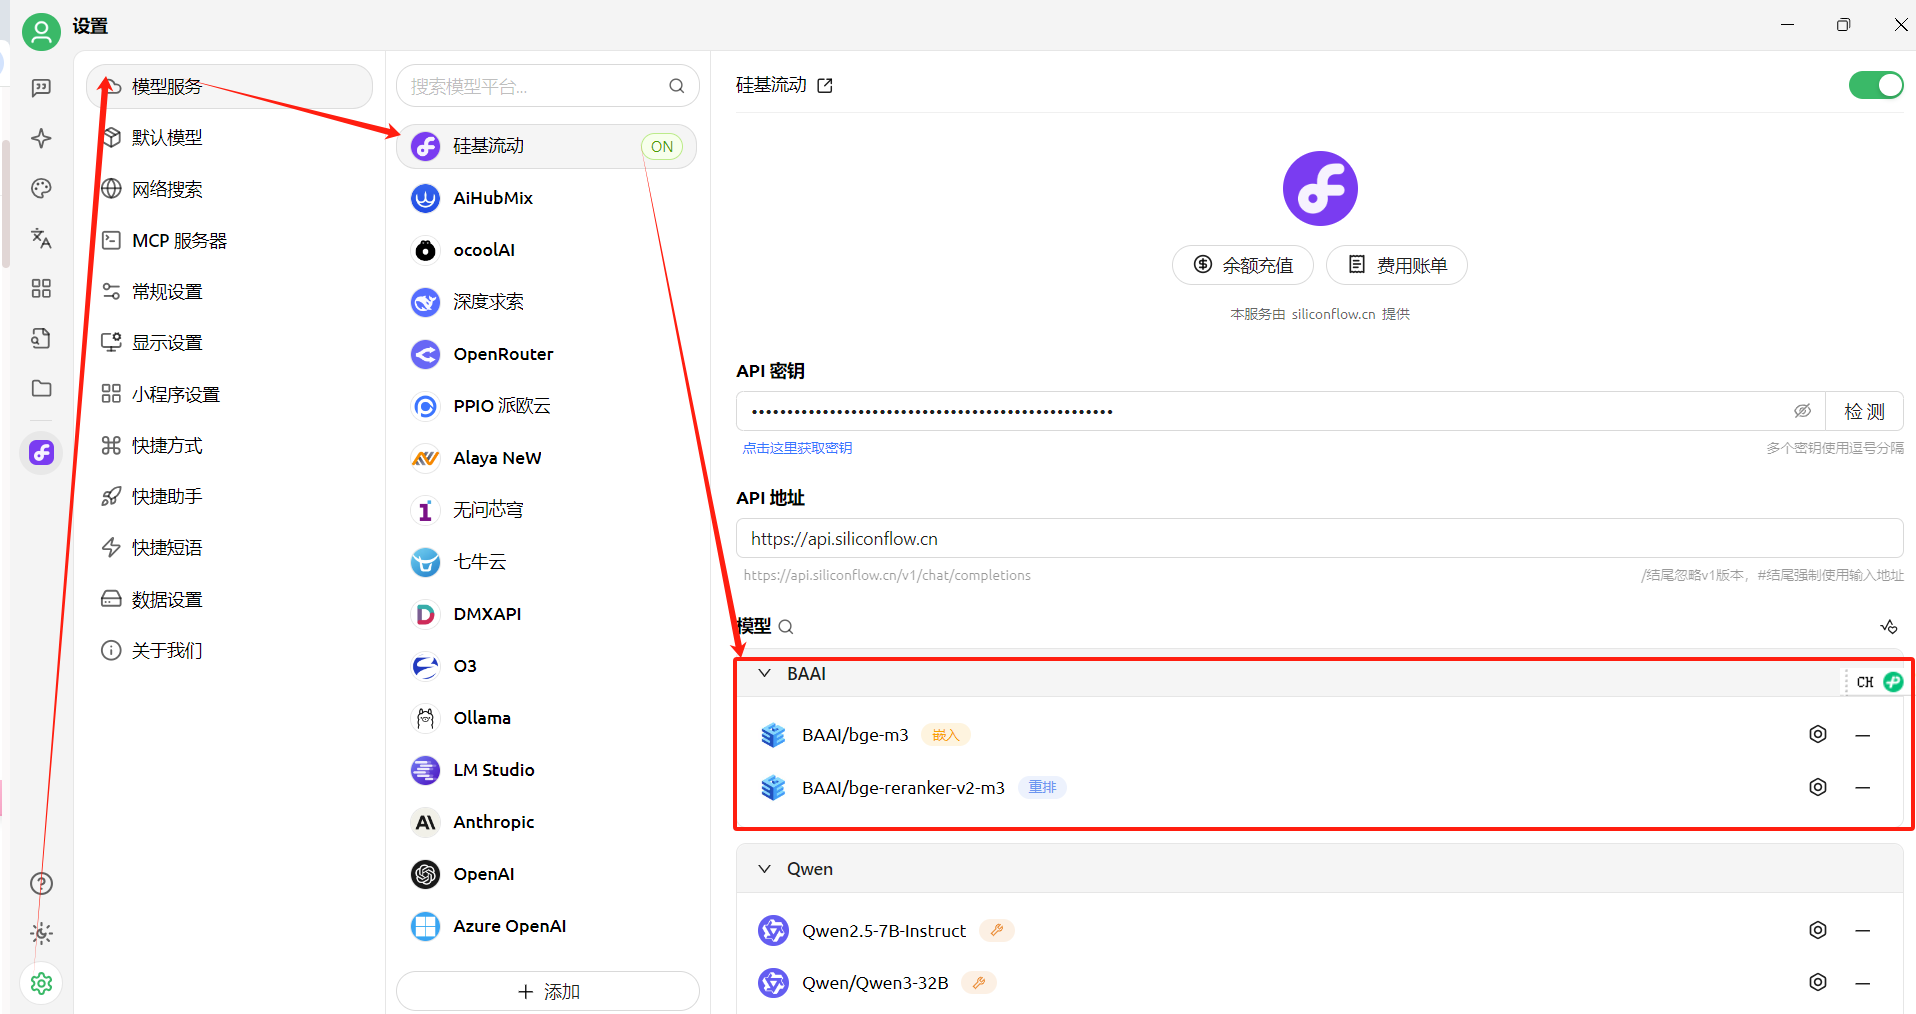Open MCP 服务器 settings
1916x1014 pixels.
[229, 240]
